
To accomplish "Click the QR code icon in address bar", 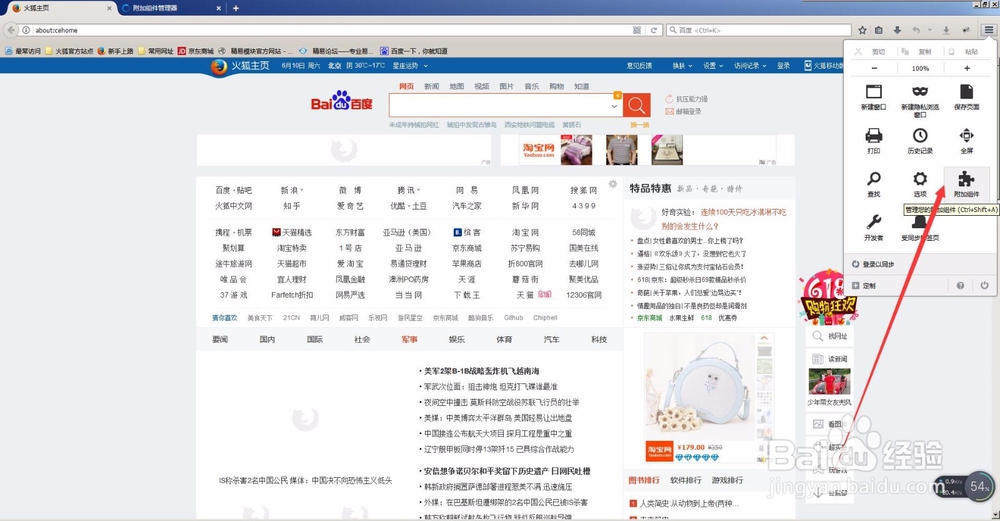I will tap(636, 30).
